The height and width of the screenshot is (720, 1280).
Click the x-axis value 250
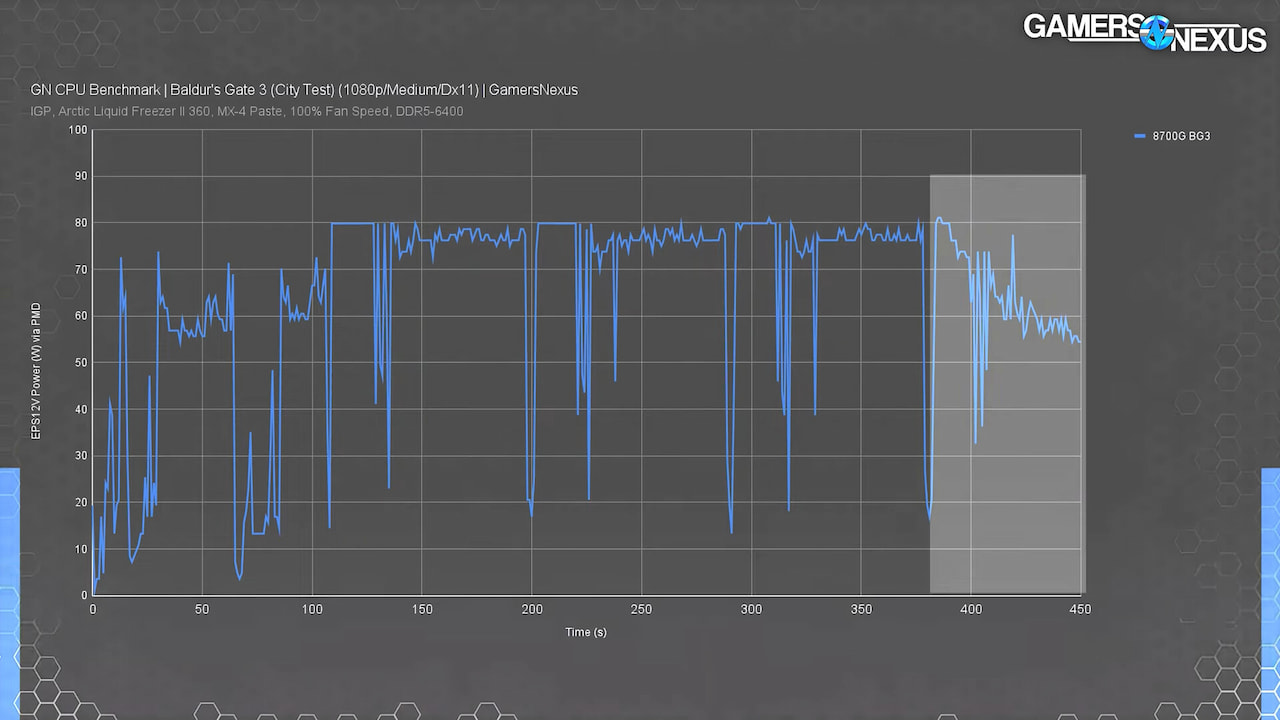[641, 609]
